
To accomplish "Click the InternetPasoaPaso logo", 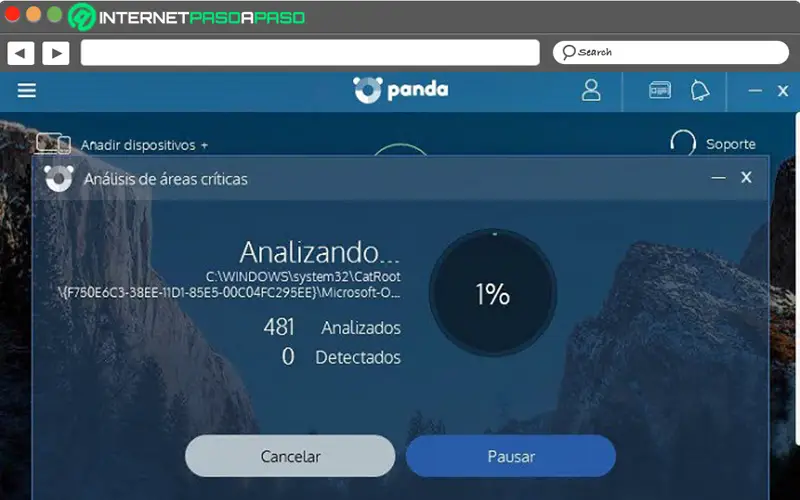I will coord(186,17).
